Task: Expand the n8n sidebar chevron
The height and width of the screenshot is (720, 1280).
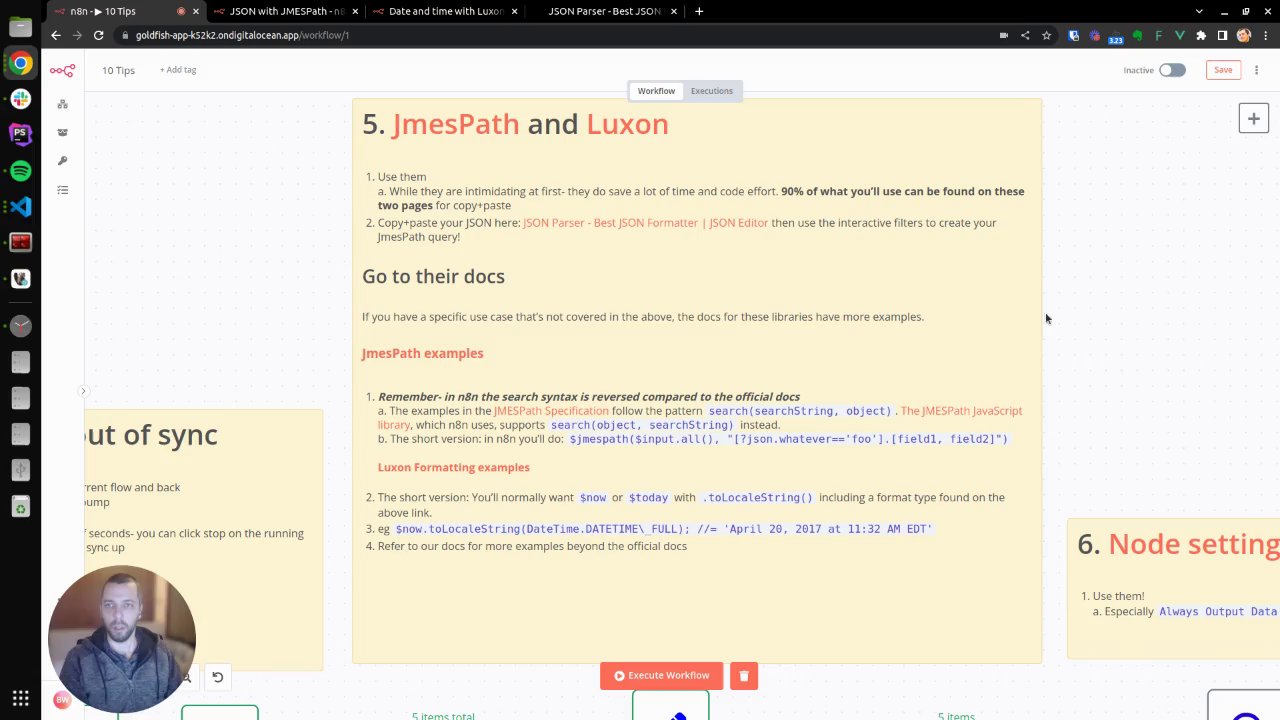Action: click(x=84, y=391)
